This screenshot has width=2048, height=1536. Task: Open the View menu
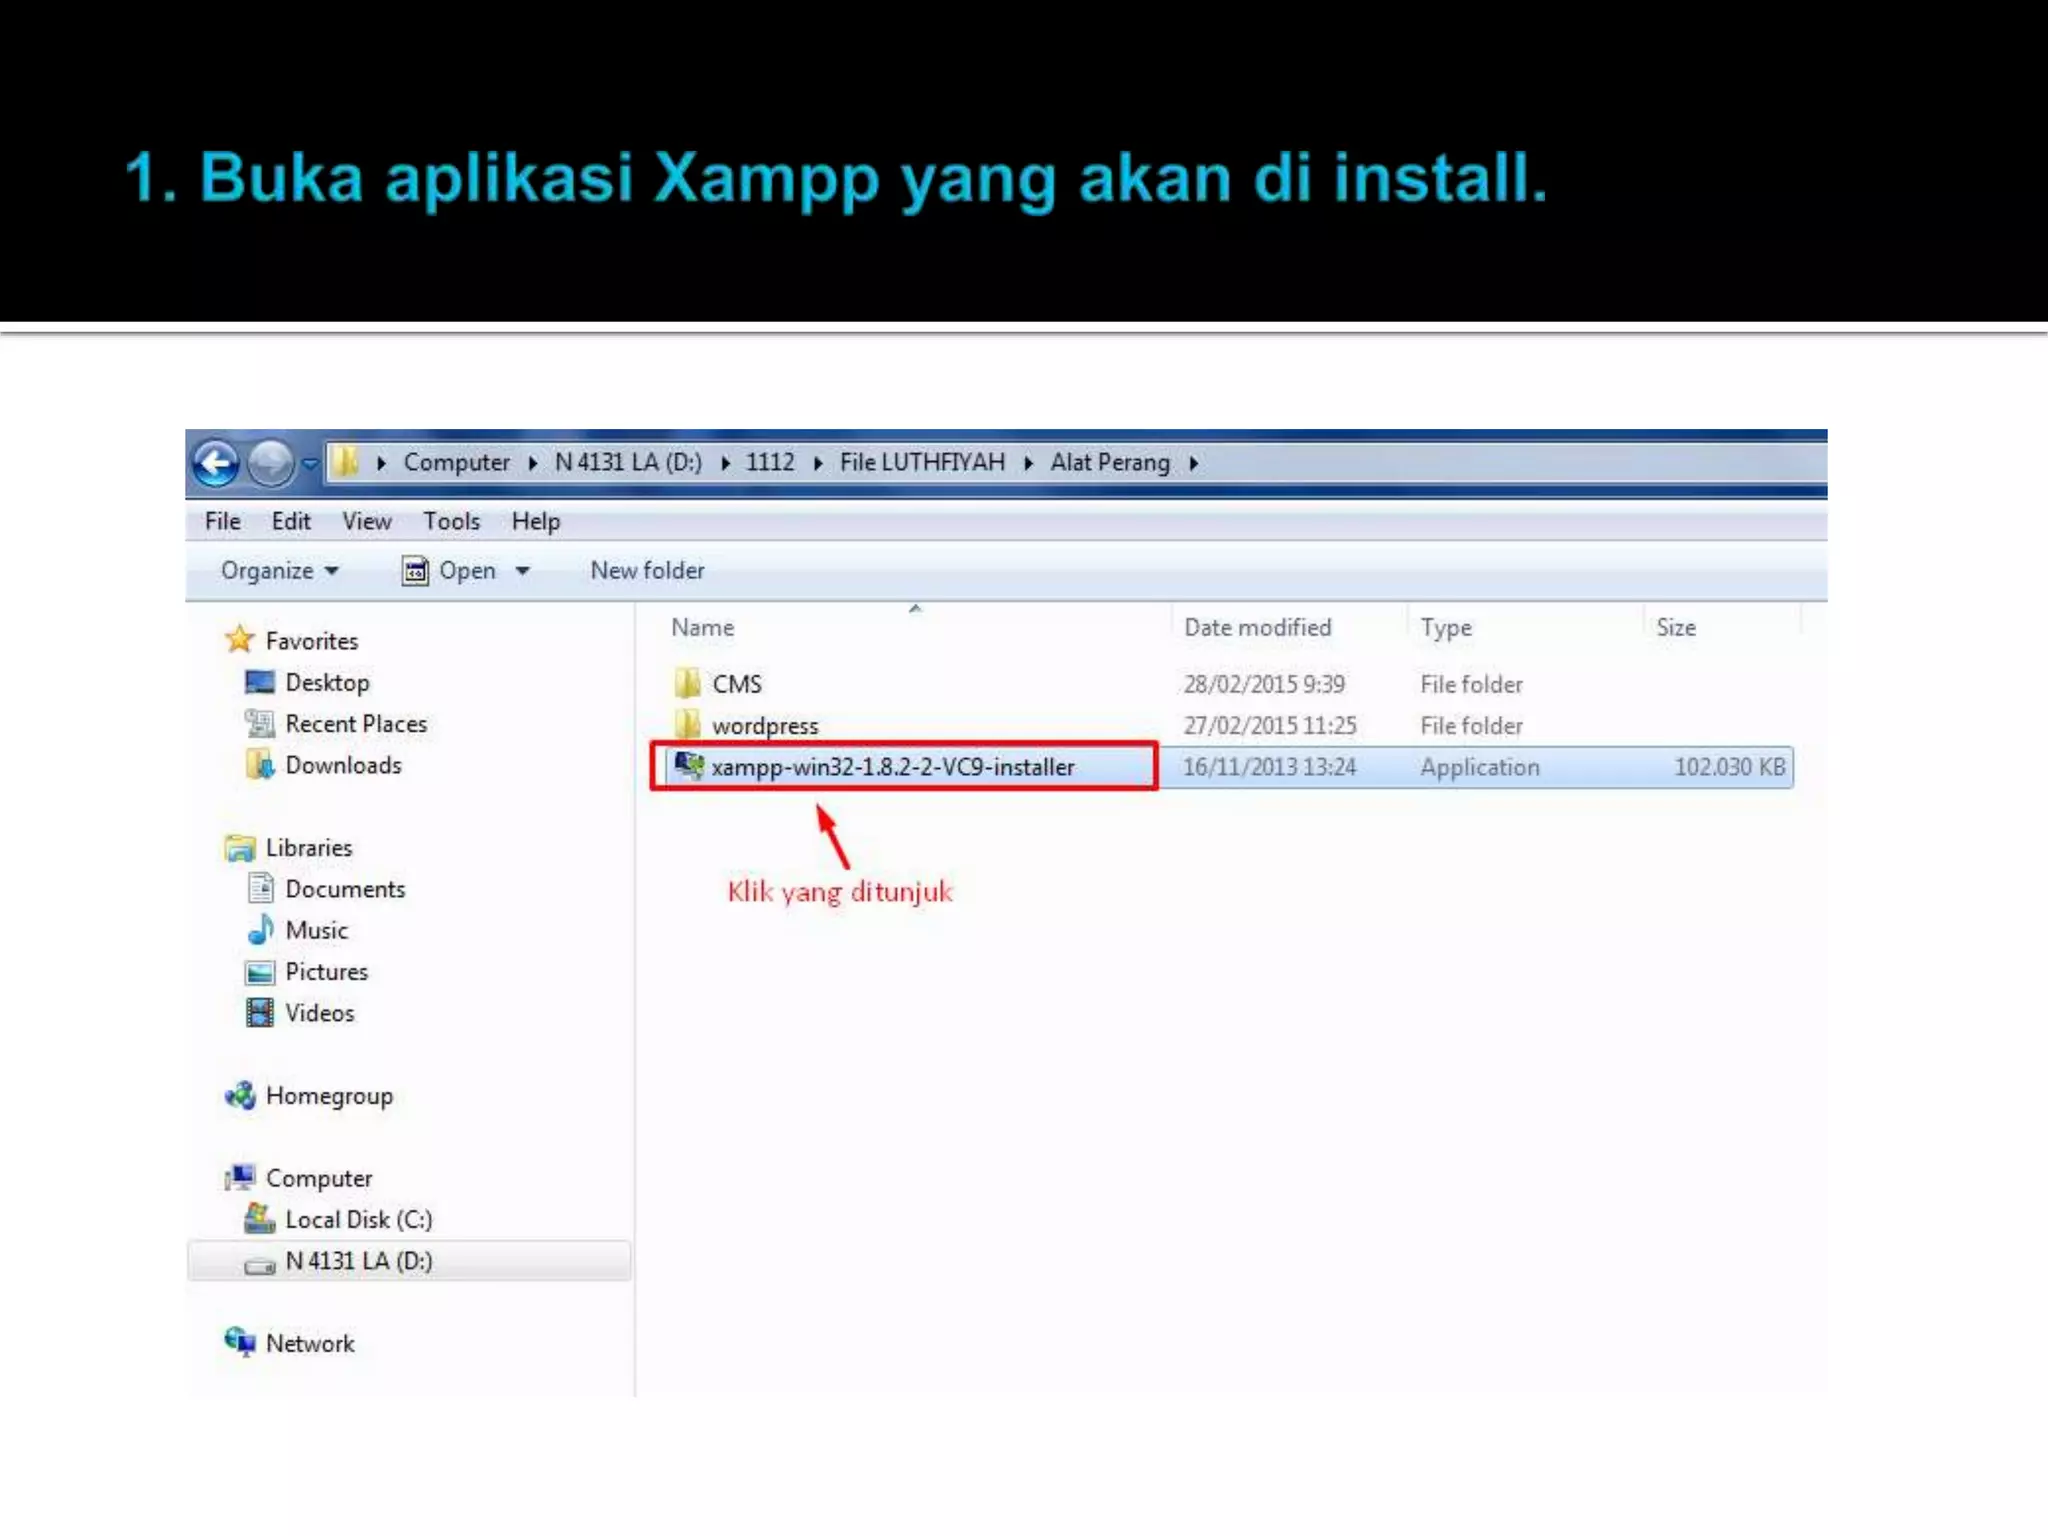(366, 521)
